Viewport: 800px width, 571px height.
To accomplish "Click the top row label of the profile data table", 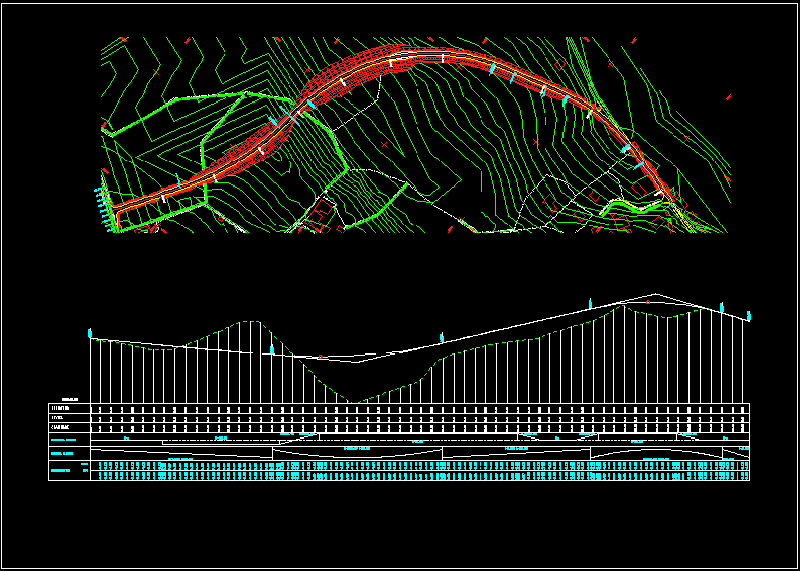I will 61,408.
